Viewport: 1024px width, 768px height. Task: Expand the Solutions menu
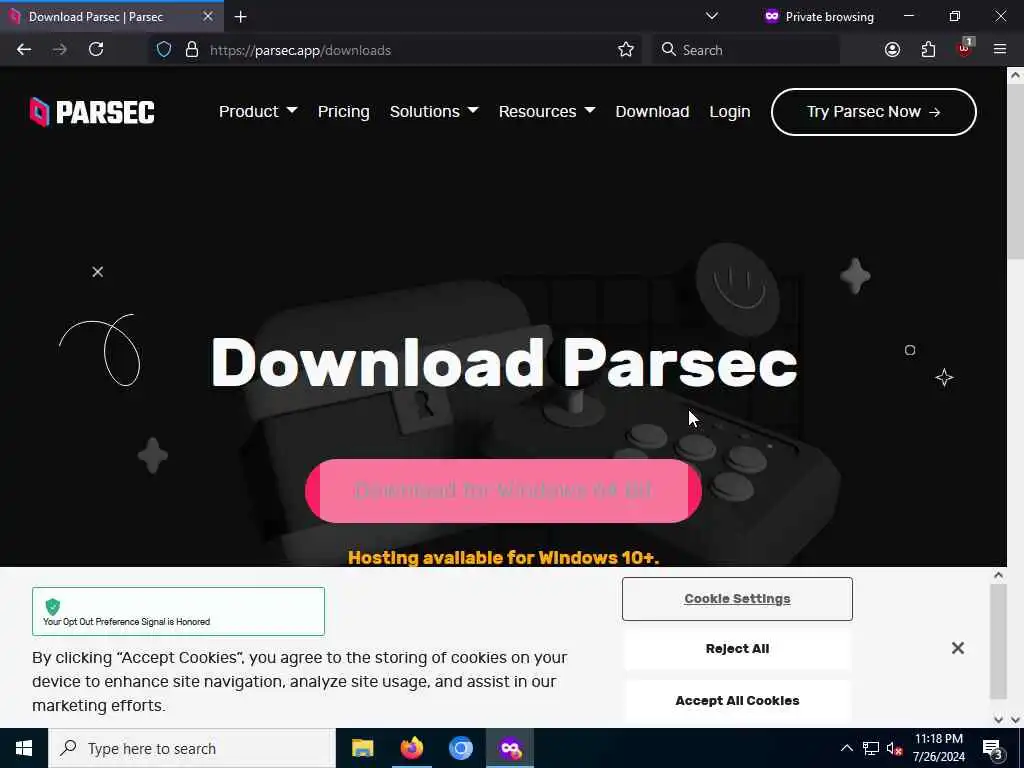434,112
